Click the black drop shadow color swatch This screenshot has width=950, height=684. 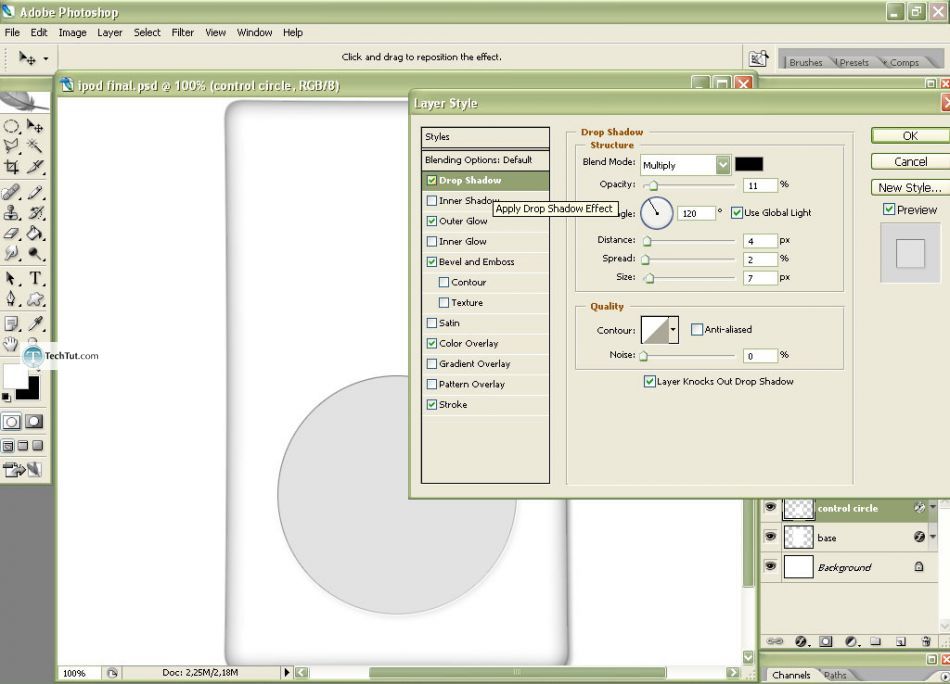pos(749,164)
